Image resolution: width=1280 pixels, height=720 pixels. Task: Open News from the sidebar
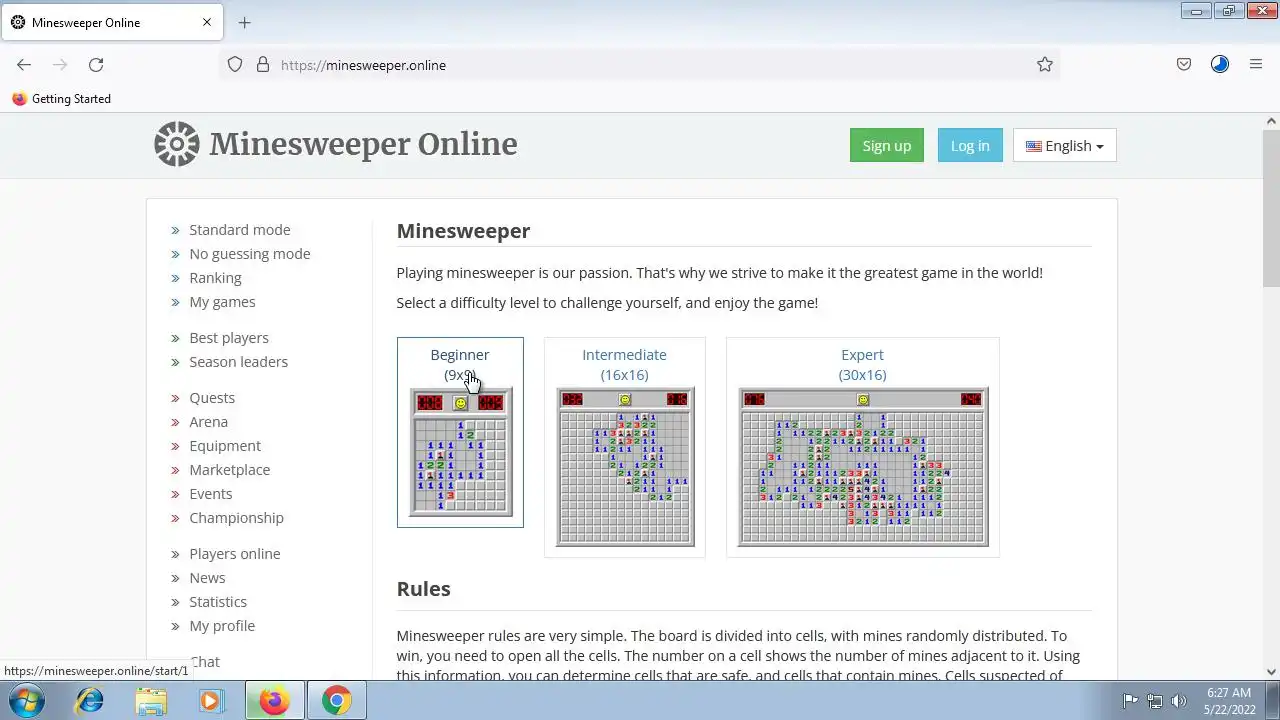point(207,578)
